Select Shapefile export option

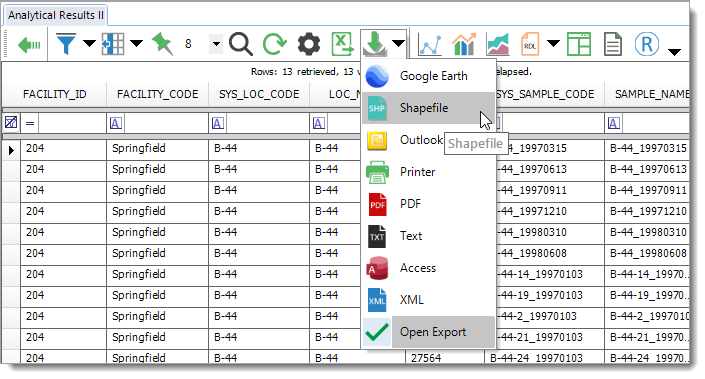(x=428, y=108)
